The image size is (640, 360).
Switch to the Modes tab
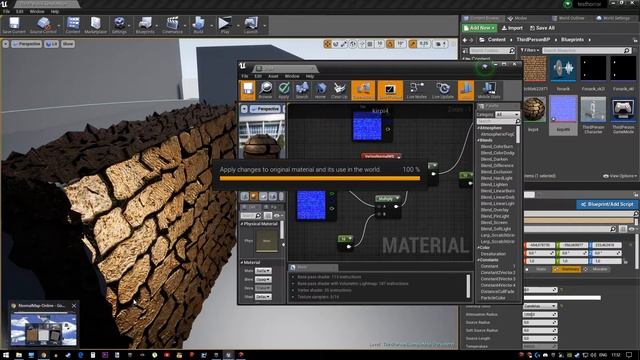tap(517, 18)
